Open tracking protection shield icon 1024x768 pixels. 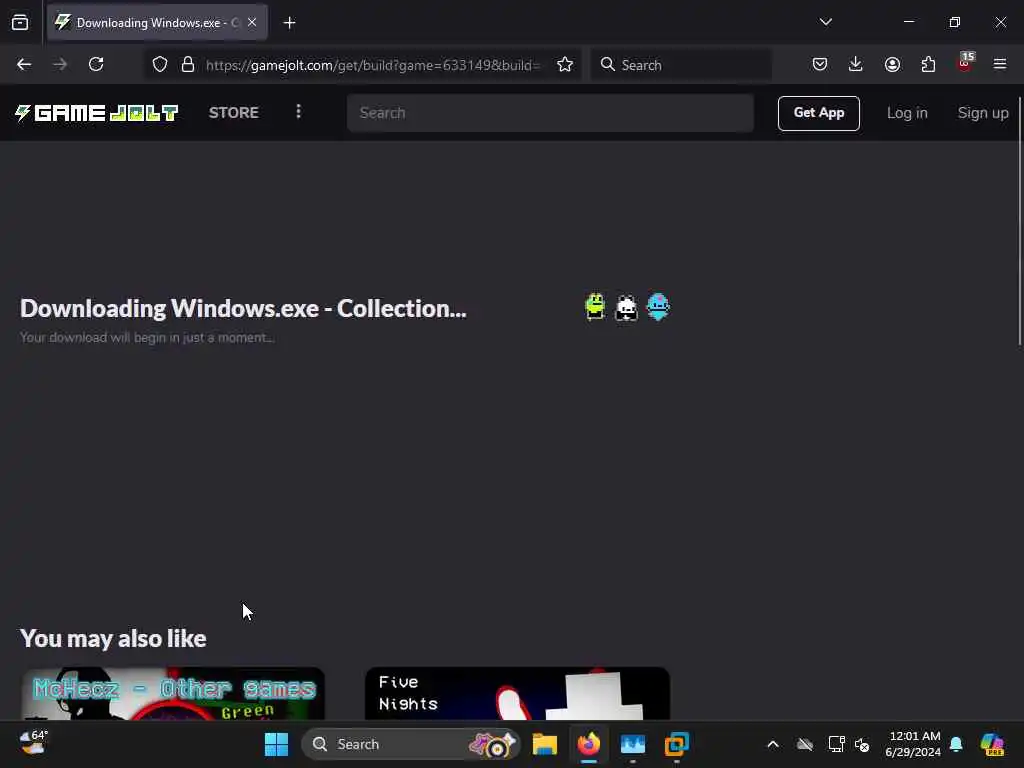160,65
